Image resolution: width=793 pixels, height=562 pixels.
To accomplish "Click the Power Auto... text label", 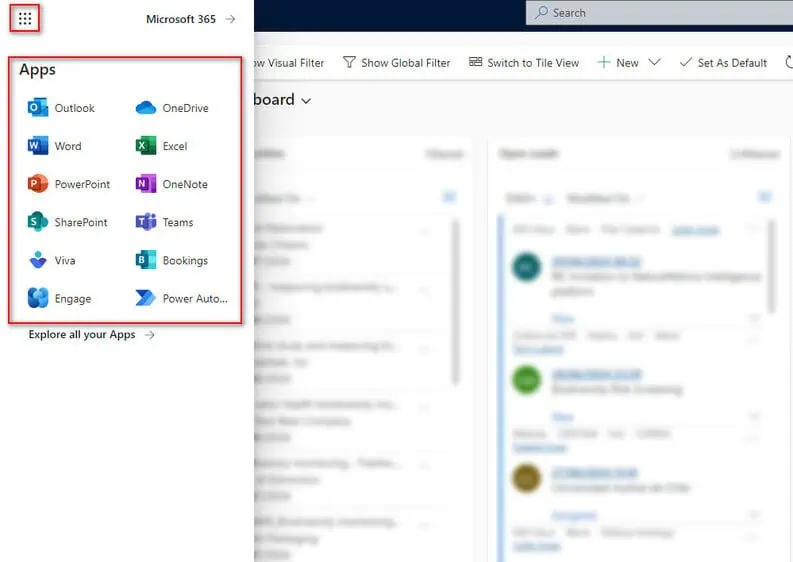I will click(x=195, y=298).
